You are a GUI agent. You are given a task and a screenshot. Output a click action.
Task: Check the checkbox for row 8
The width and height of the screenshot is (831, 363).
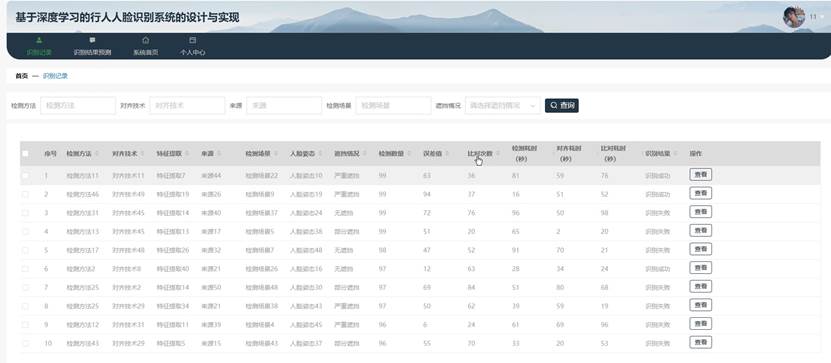[25, 306]
